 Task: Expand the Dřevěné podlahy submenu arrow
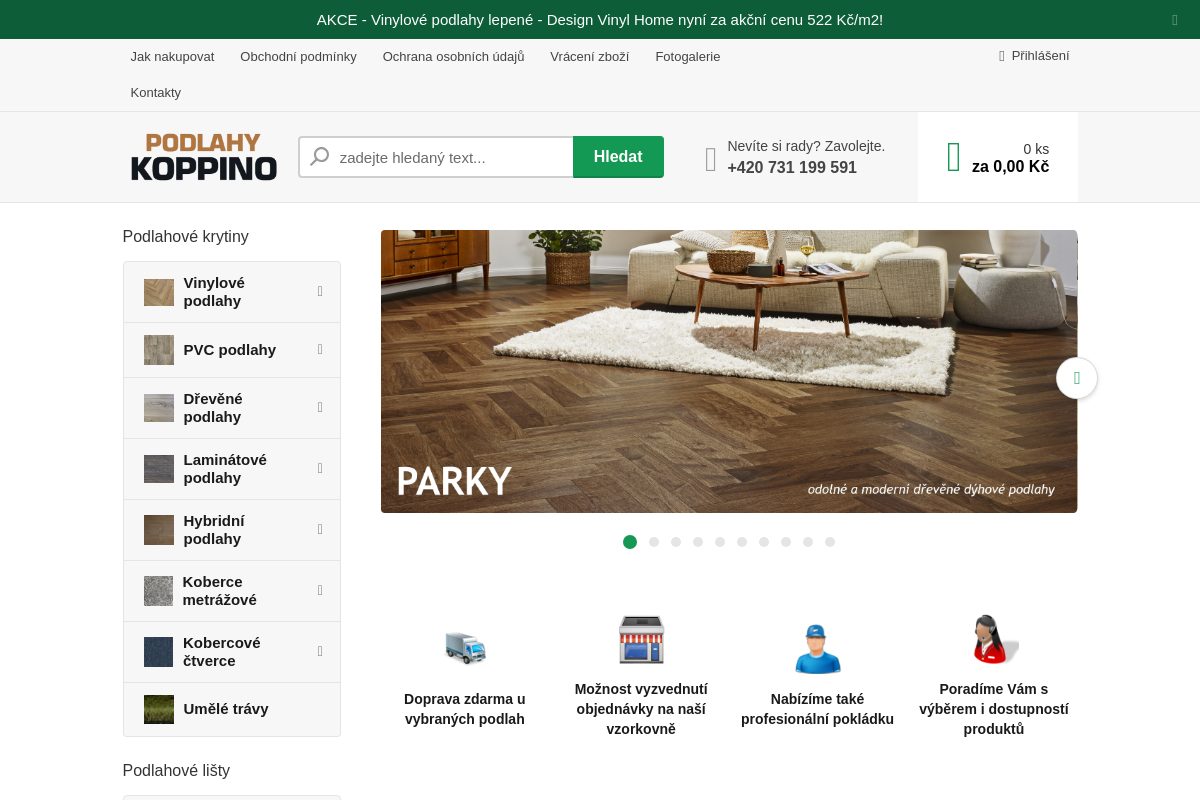tap(320, 407)
